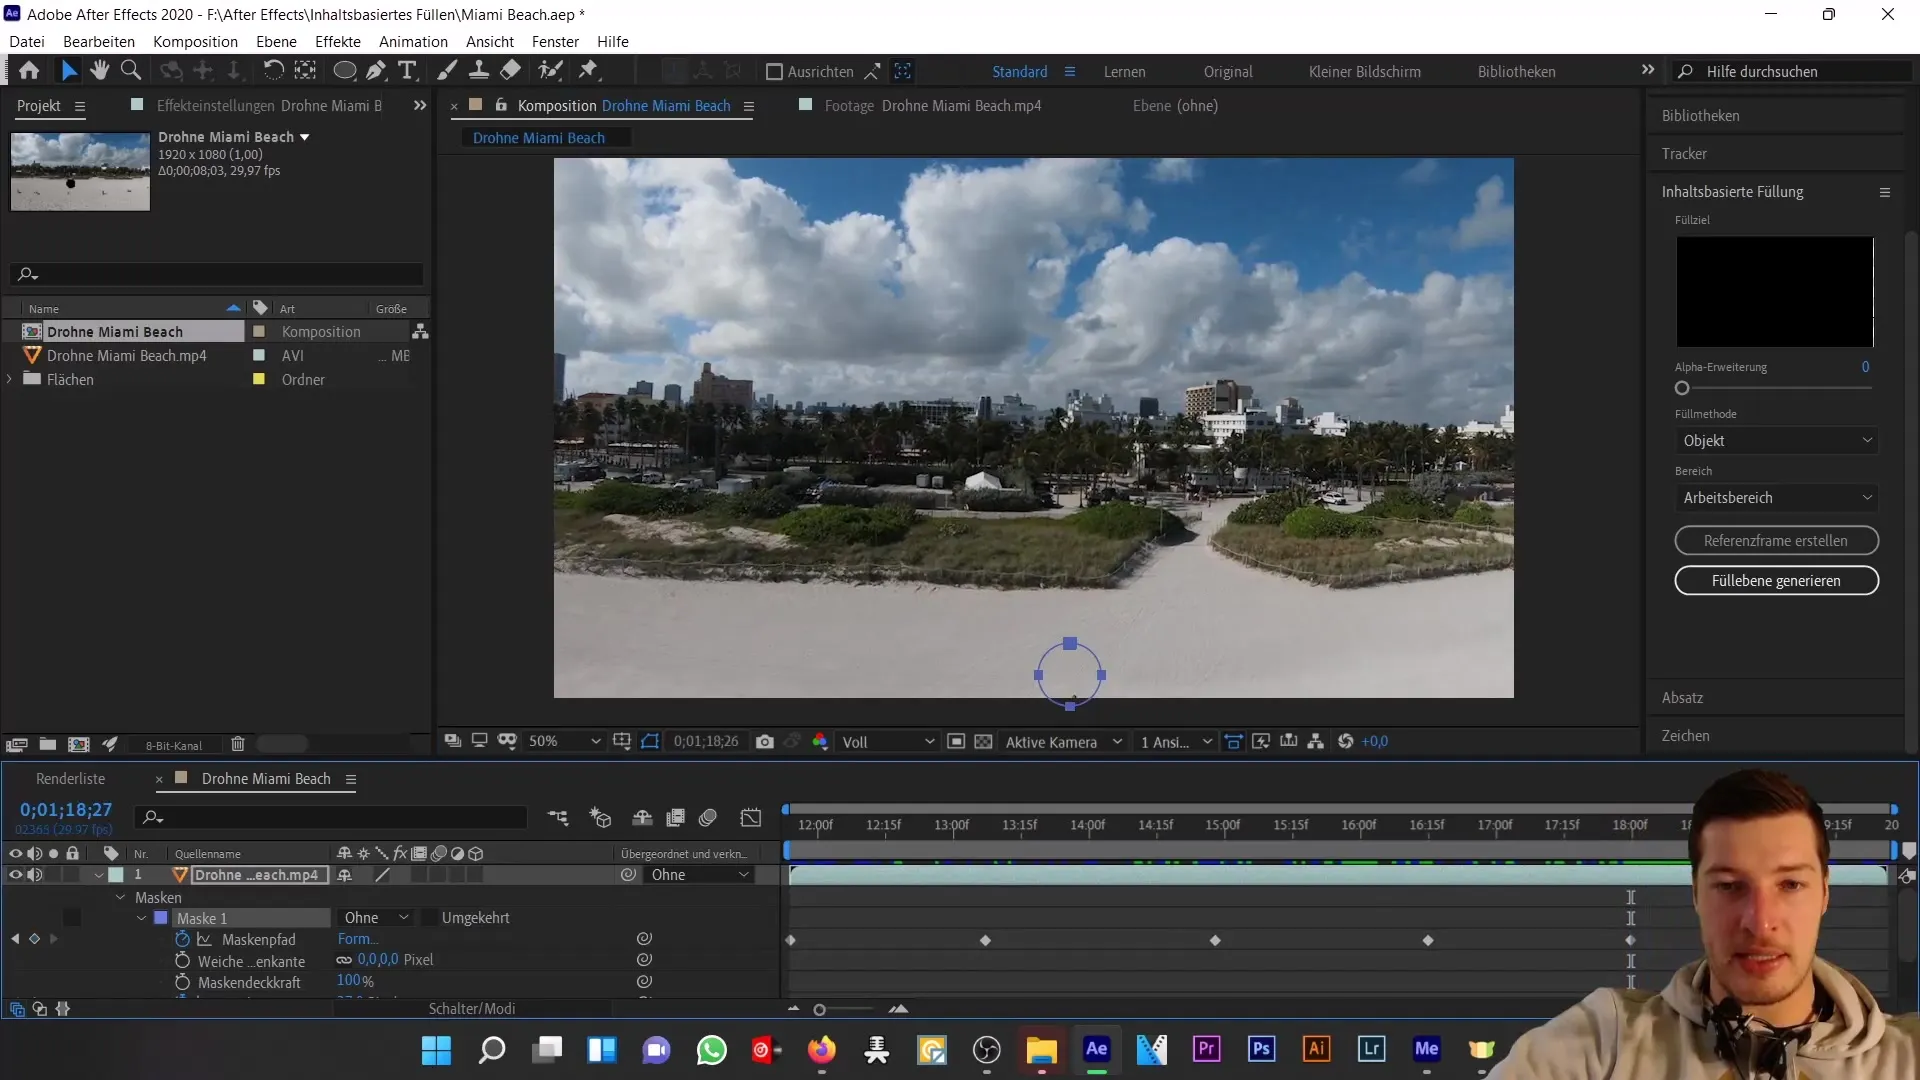Select the Clone Stamp tool

click(x=479, y=71)
